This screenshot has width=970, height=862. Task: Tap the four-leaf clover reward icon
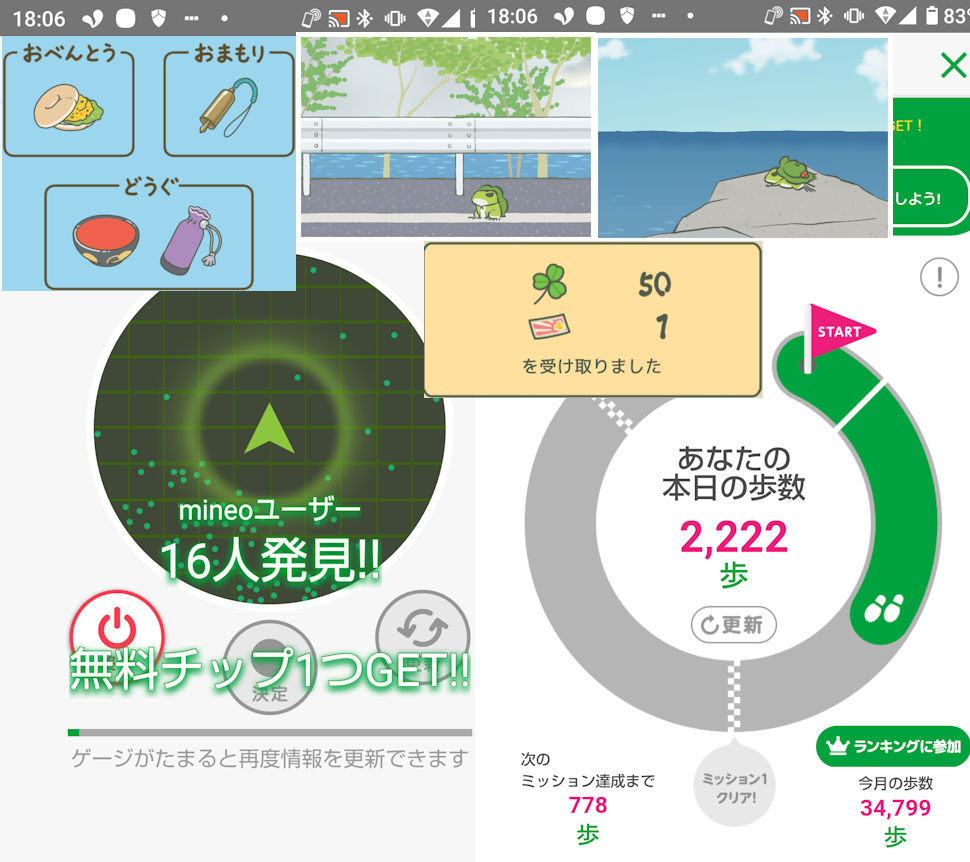(x=549, y=283)
